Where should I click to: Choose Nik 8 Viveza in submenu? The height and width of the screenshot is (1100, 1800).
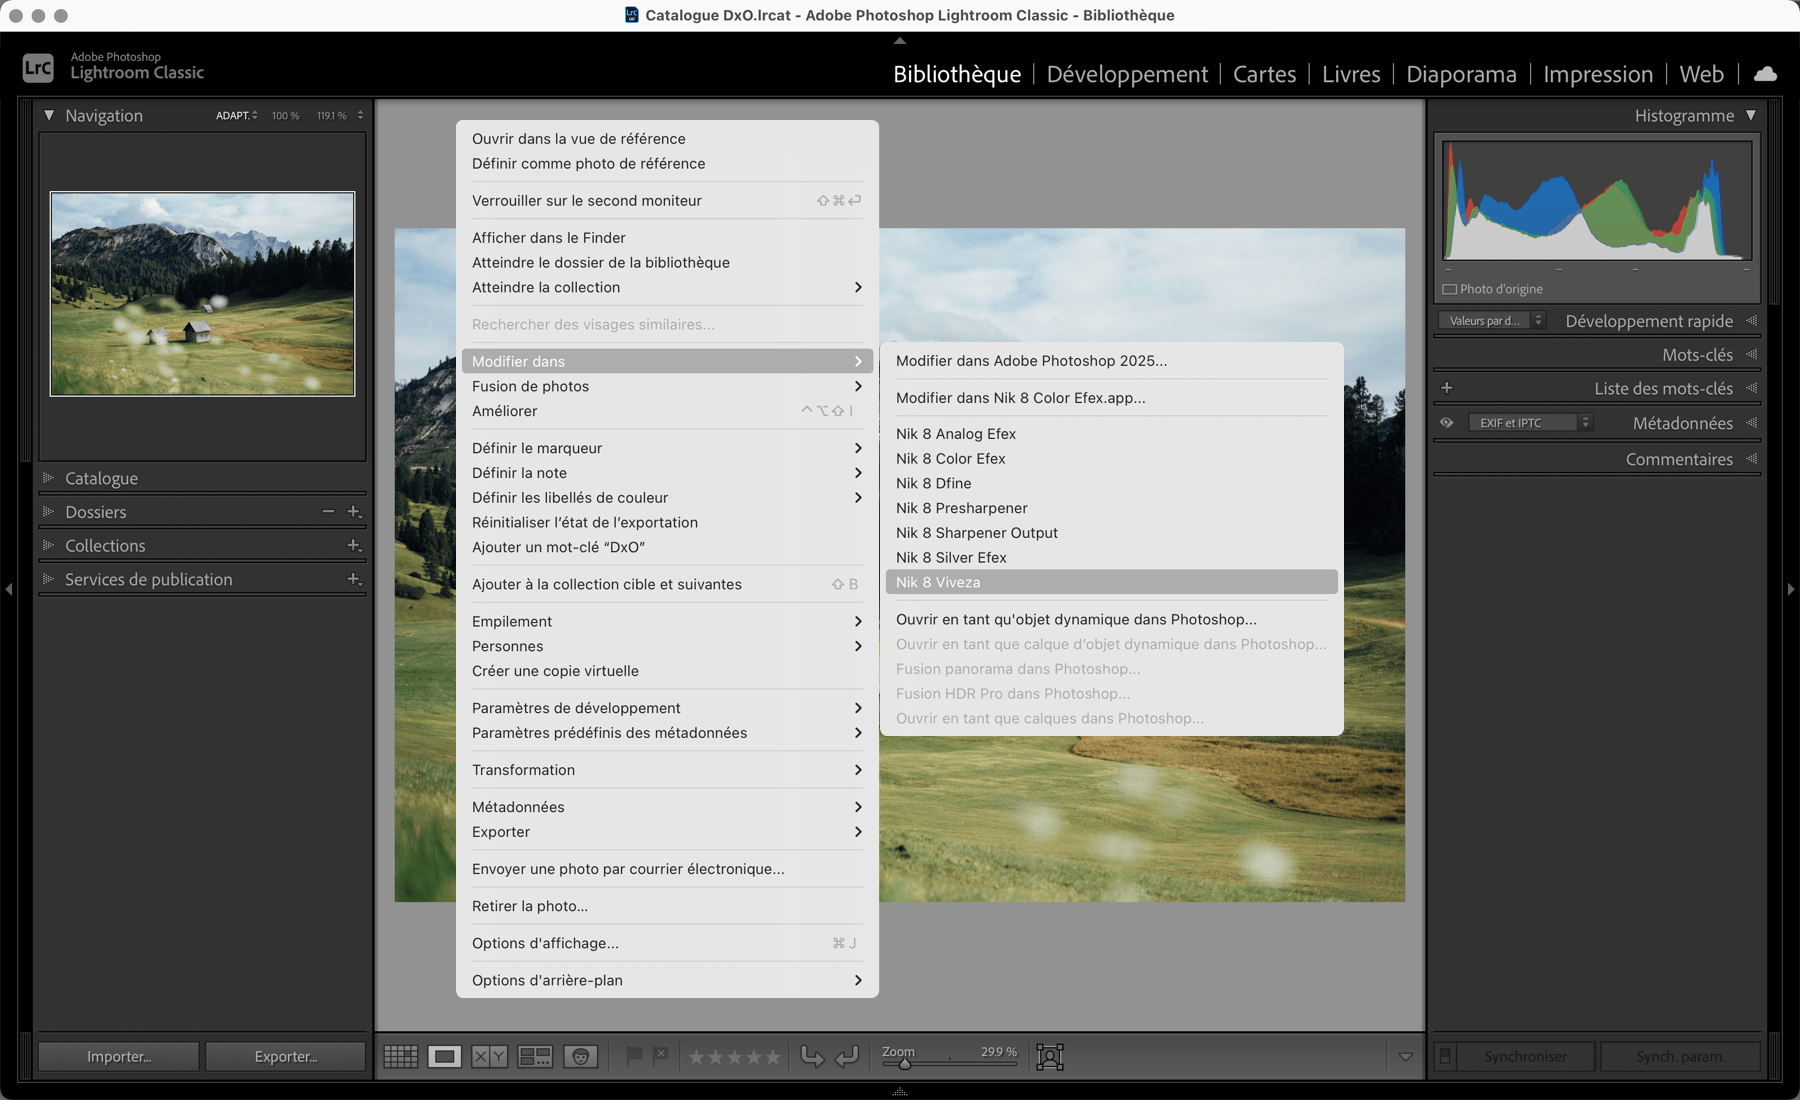(x=1111, y=582)
